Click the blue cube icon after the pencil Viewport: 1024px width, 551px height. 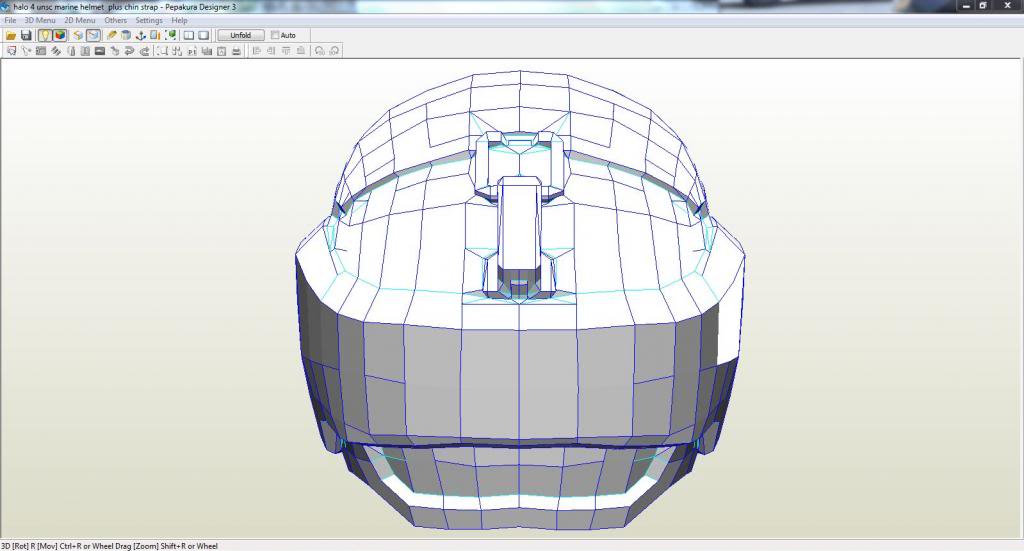(126, 35)
